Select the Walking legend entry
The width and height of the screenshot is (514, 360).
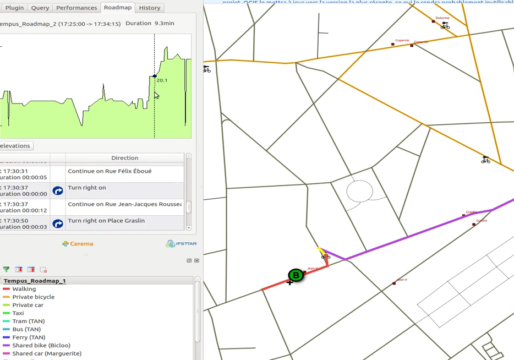click(24, 289)
